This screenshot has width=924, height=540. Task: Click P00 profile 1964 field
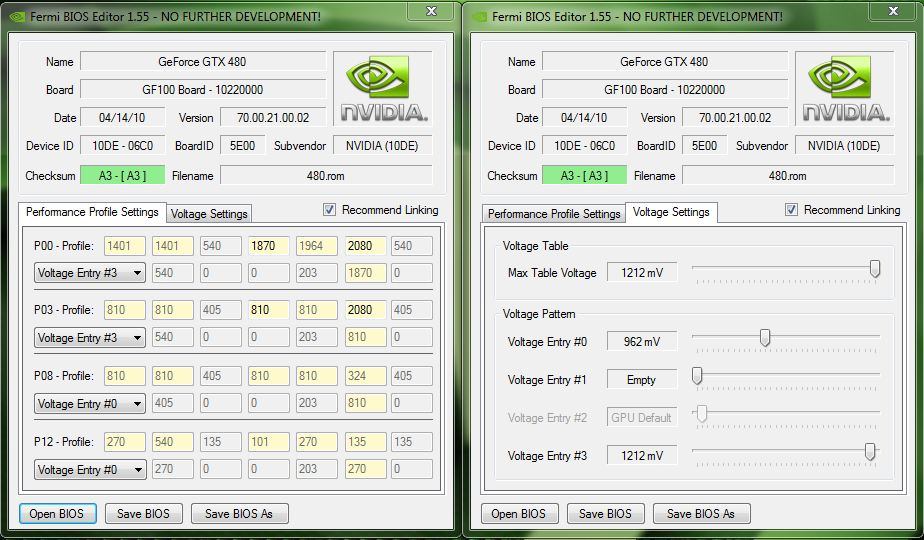coord(317,246)
